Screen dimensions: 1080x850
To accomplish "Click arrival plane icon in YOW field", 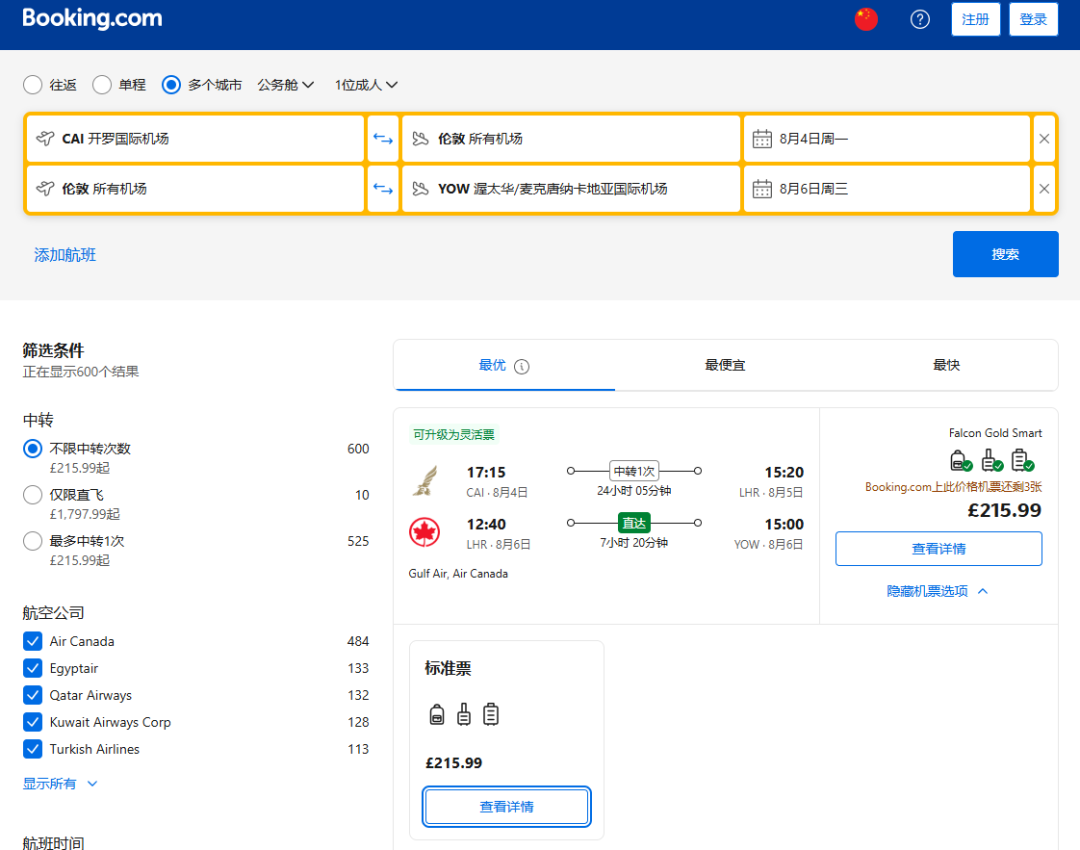I will pyautogui.click(x=420, y=189).
